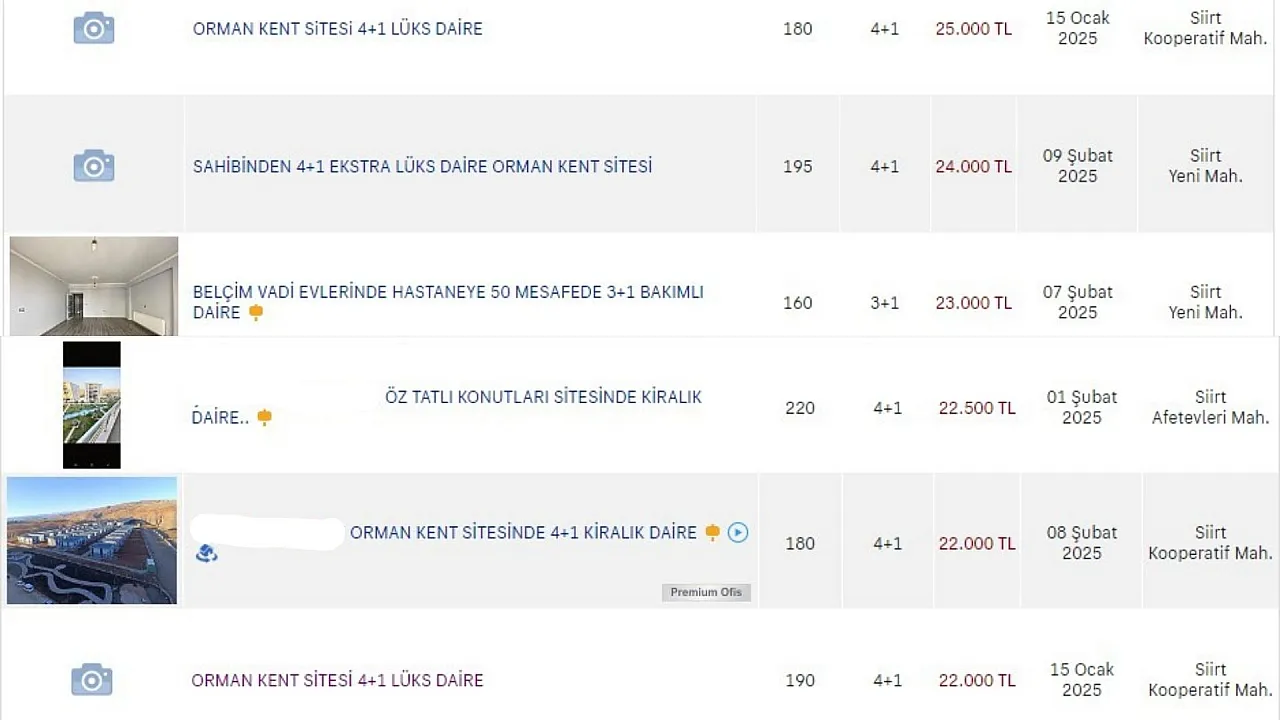Open the vertical building photo thumbnail
Screen dimensions: 1280x720
pyautogui.click(x=92, y=405)
